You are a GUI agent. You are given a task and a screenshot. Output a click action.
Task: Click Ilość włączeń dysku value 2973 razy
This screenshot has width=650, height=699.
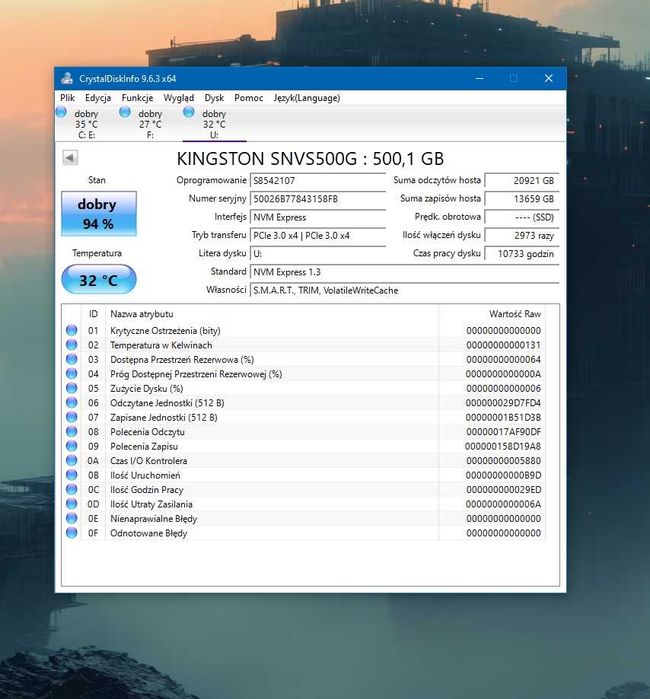point(522,235)
